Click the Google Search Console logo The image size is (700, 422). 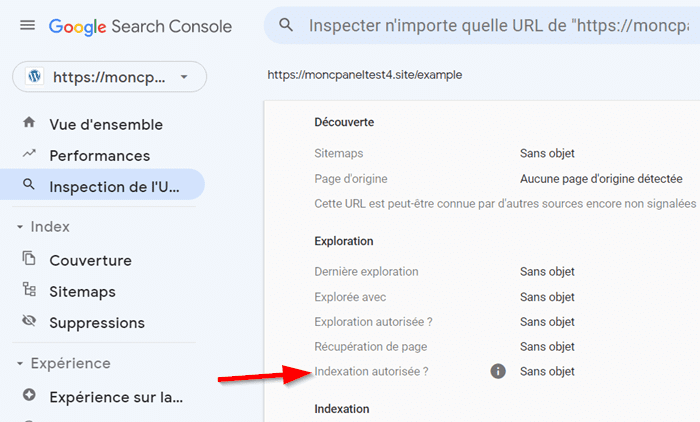140,27
